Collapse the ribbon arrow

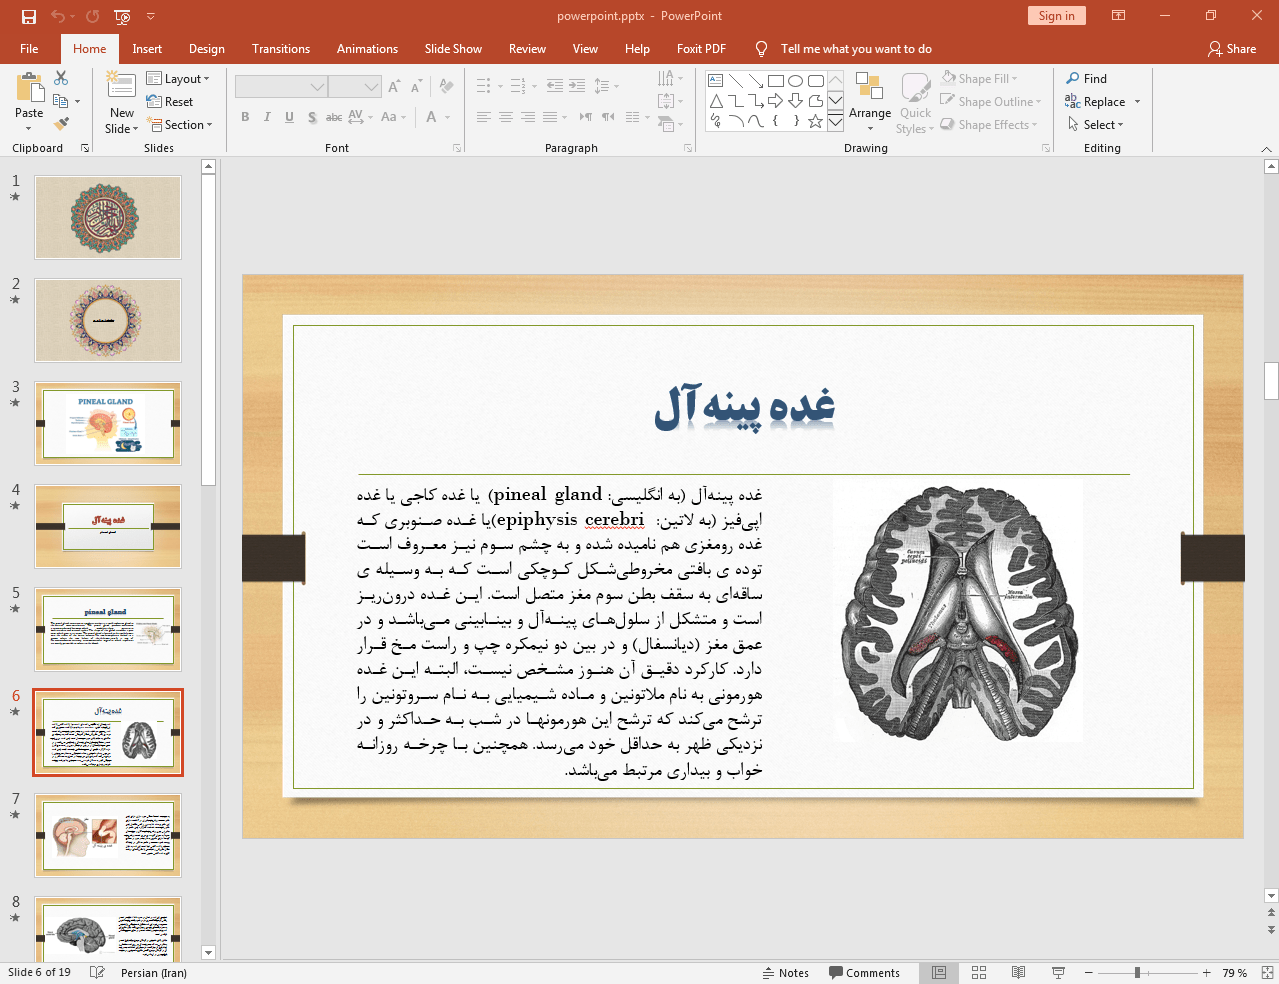(x=1266, y=149)
